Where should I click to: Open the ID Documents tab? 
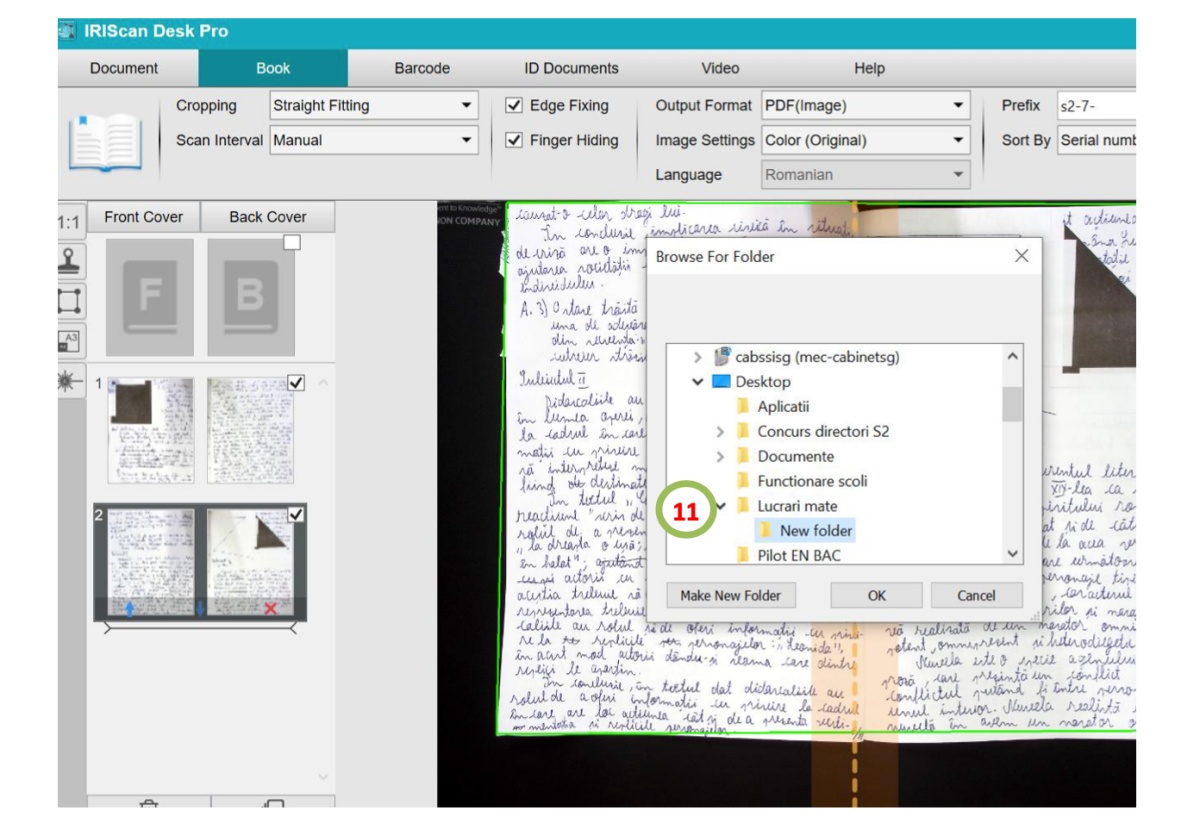(571, 68)
